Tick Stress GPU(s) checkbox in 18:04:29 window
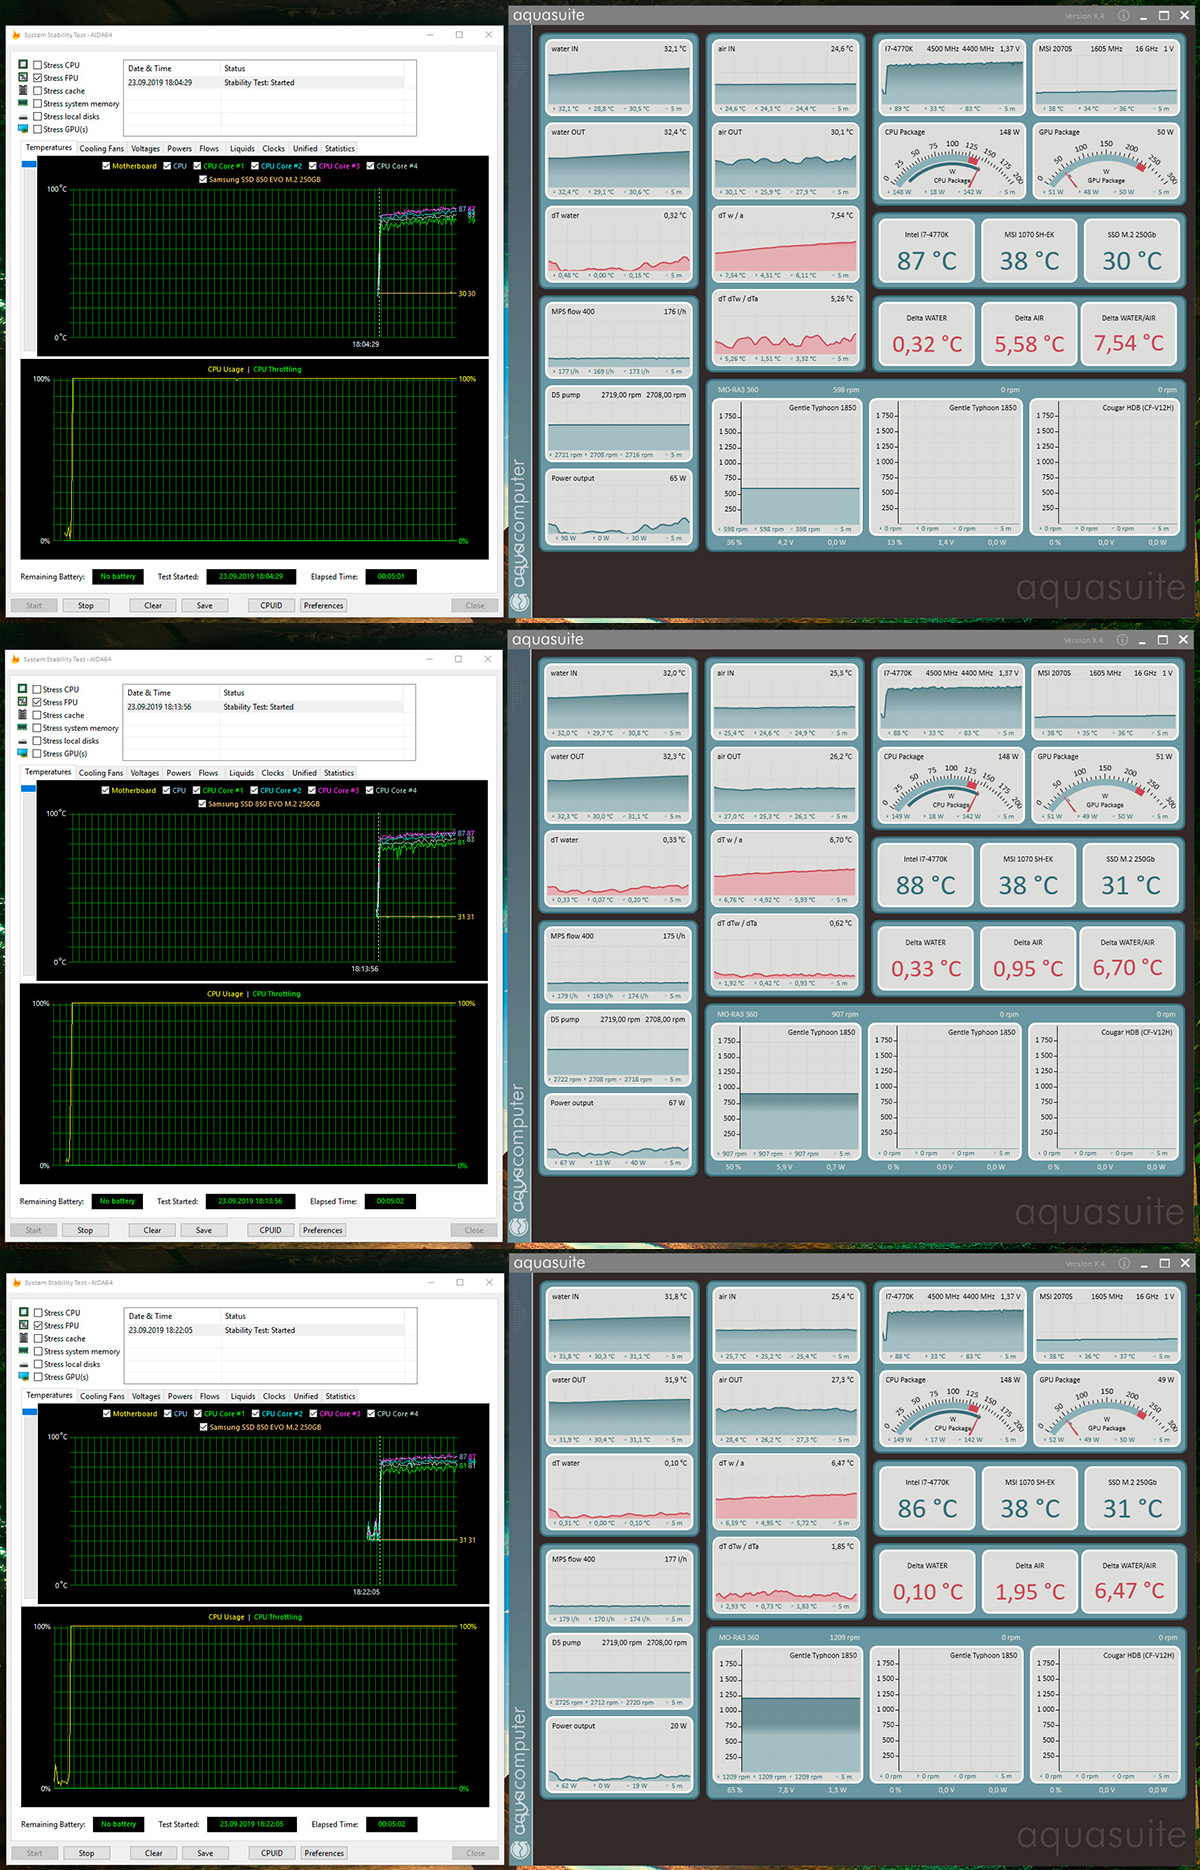This screenshot has width=1200, height=1870. click(x=37, y=129)
